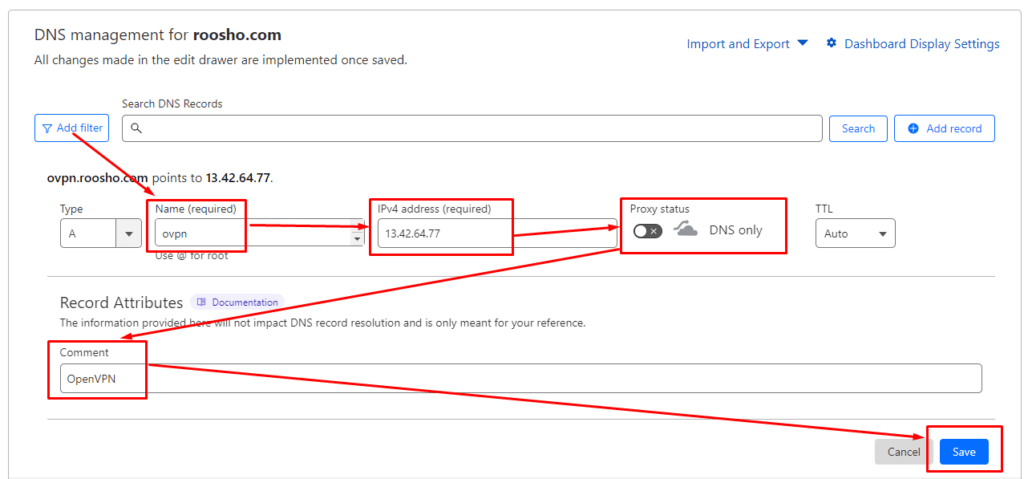
Task: Click the grey cloud DNS only icon
Action: (x=686, y=229)
